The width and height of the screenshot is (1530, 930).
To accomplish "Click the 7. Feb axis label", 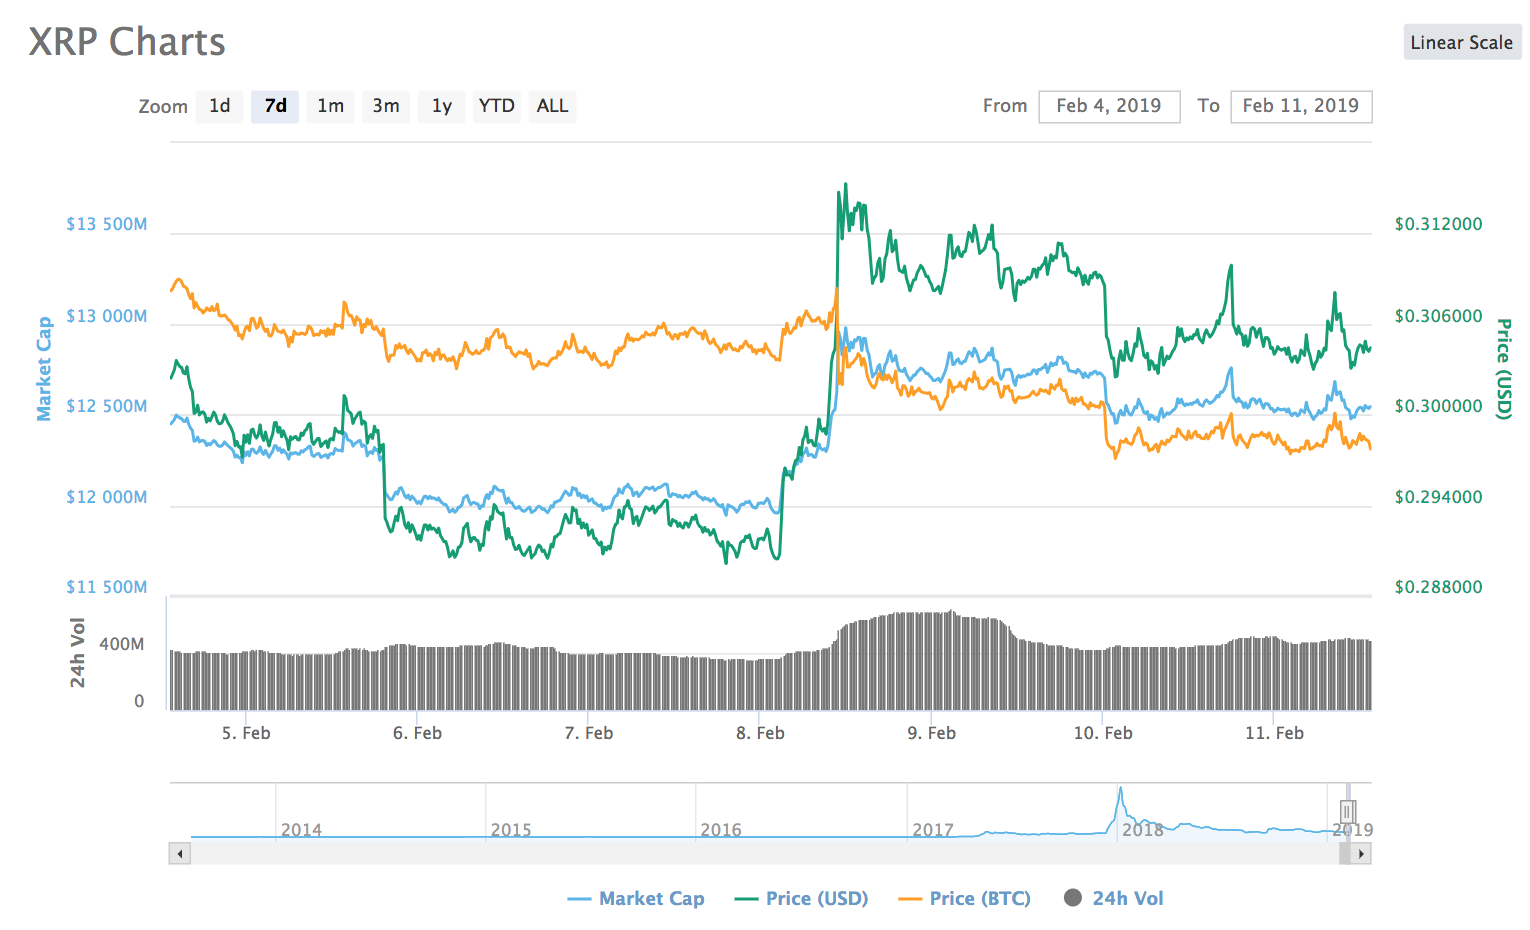I will tap(589, 733).
